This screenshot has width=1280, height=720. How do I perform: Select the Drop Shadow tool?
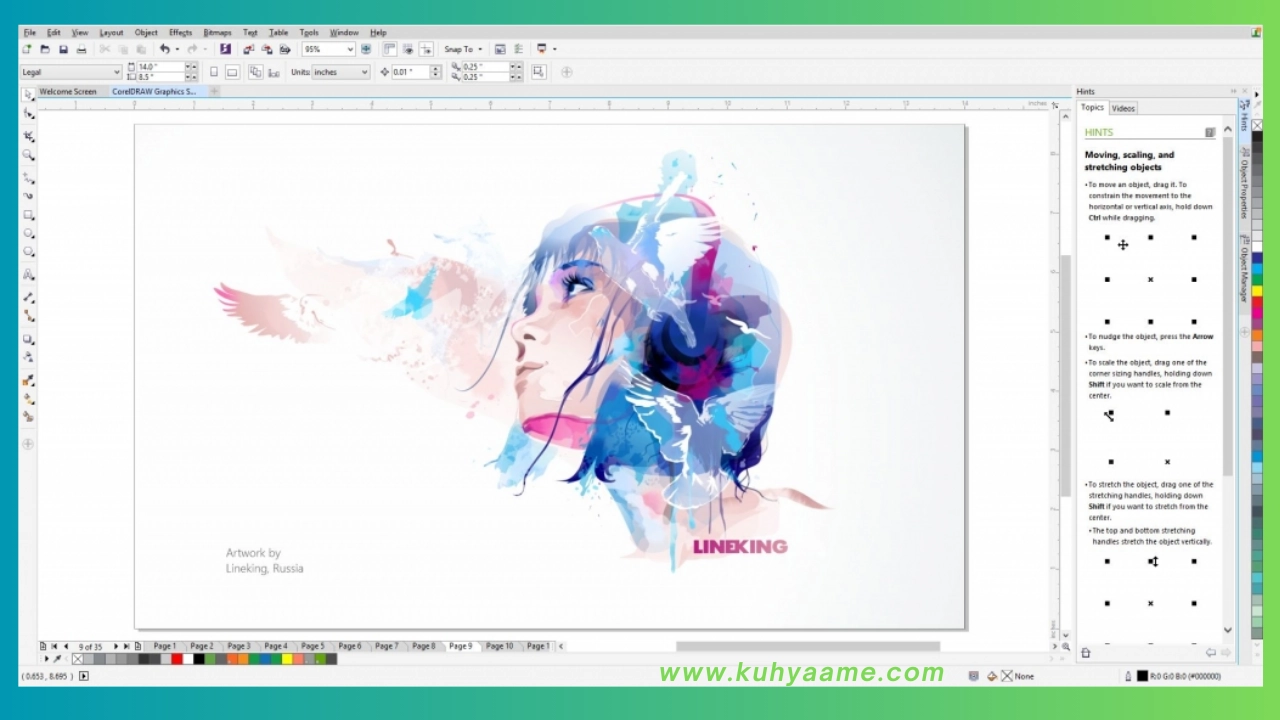pyautogui.click(x=28, y=339)
